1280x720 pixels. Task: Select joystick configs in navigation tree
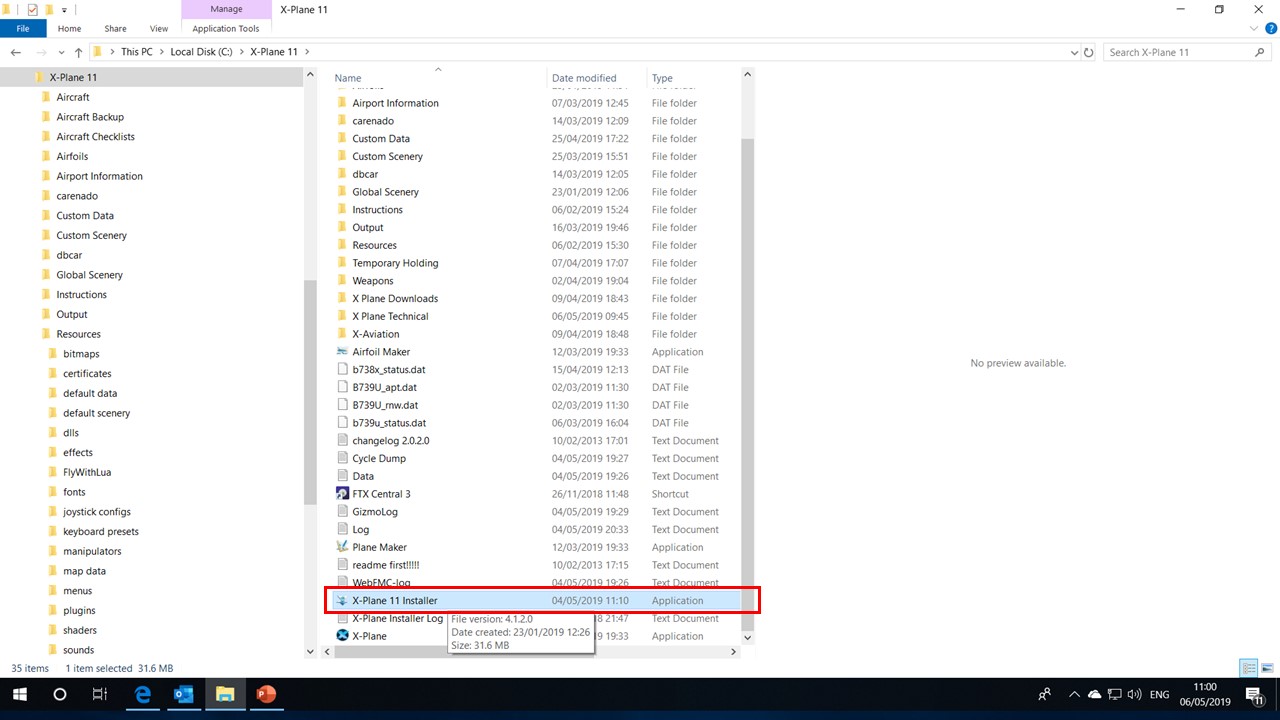point(97,512)
